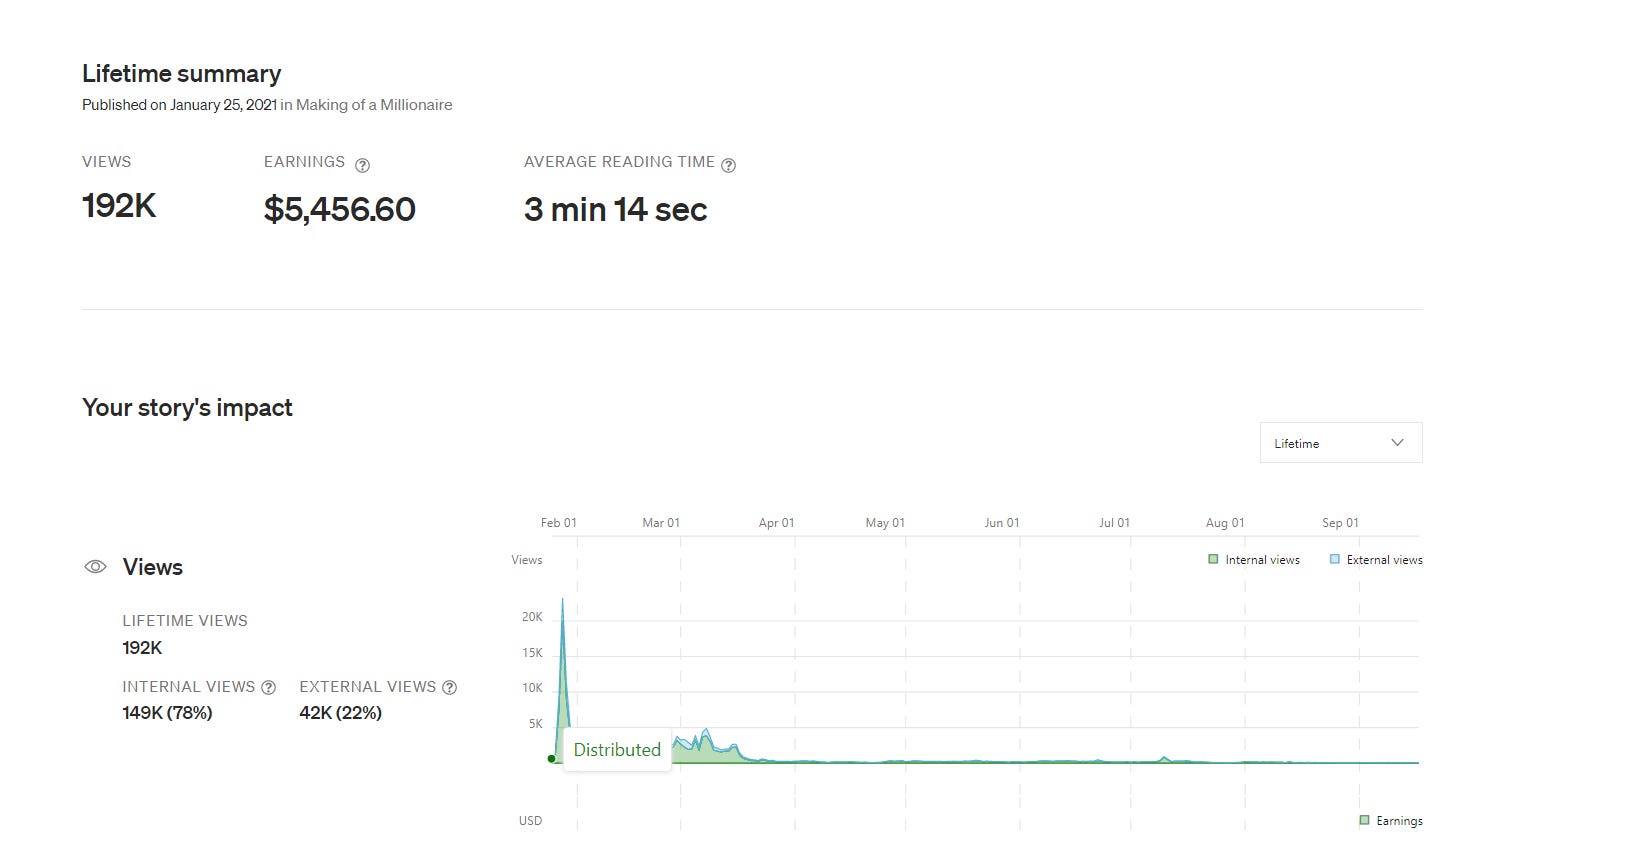The height and width of the screenshot is (841, 1647).
Task: Click the Sep 01 axis label
Action: coord(1340,523)
